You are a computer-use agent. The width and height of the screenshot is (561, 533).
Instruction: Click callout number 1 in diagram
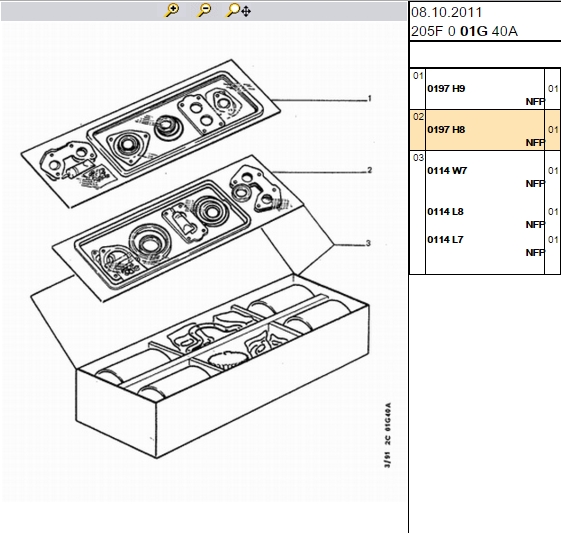pyautogui.click(x=370, y=98)
